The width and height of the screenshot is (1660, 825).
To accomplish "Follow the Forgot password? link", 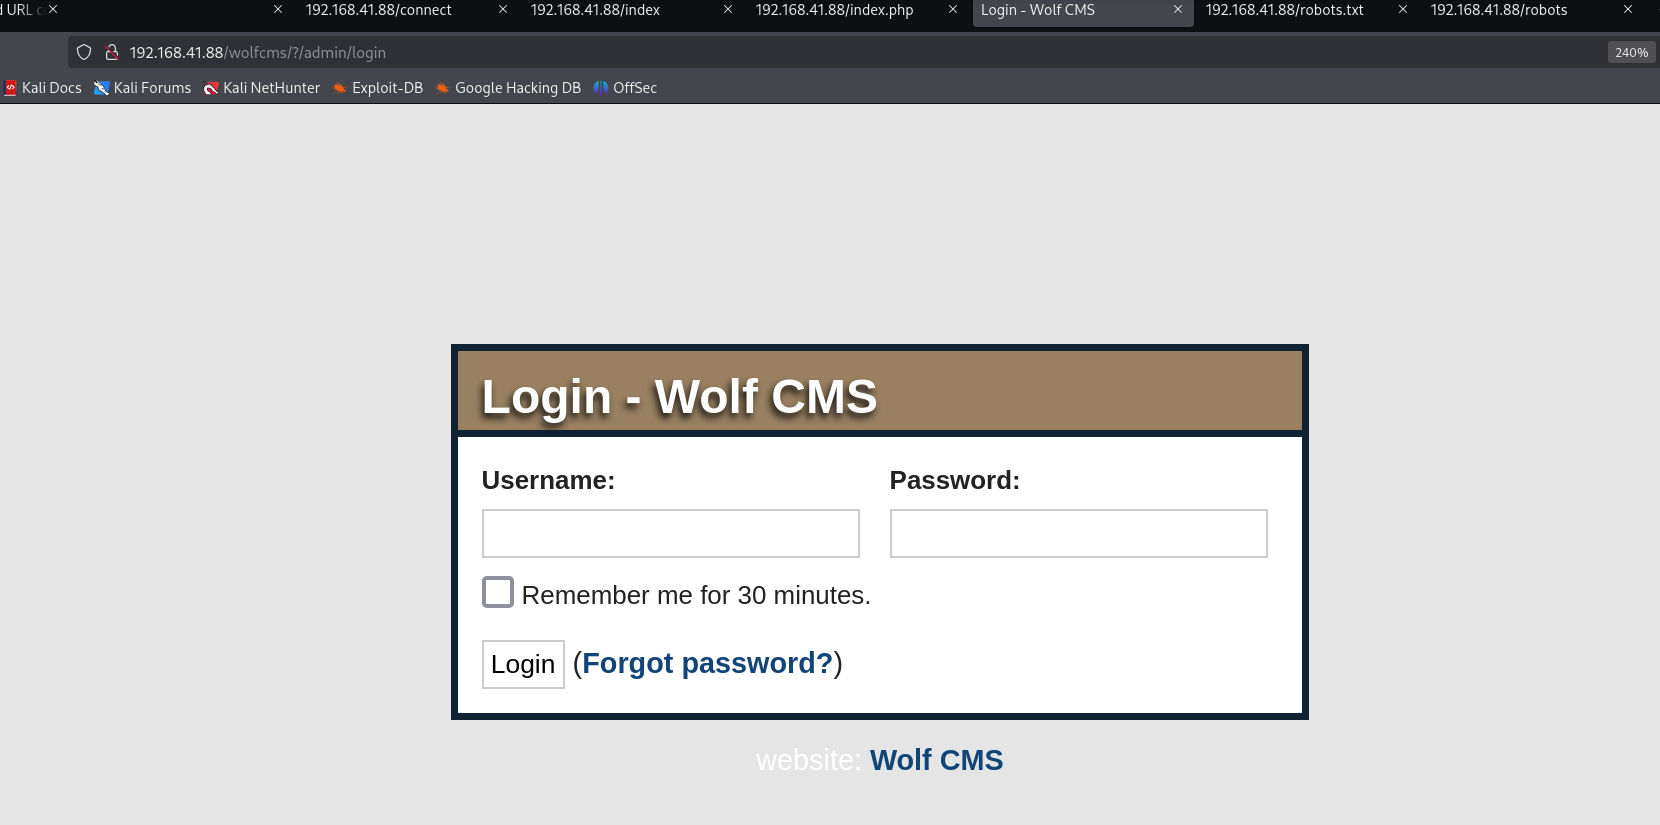I will coord(707,663).
